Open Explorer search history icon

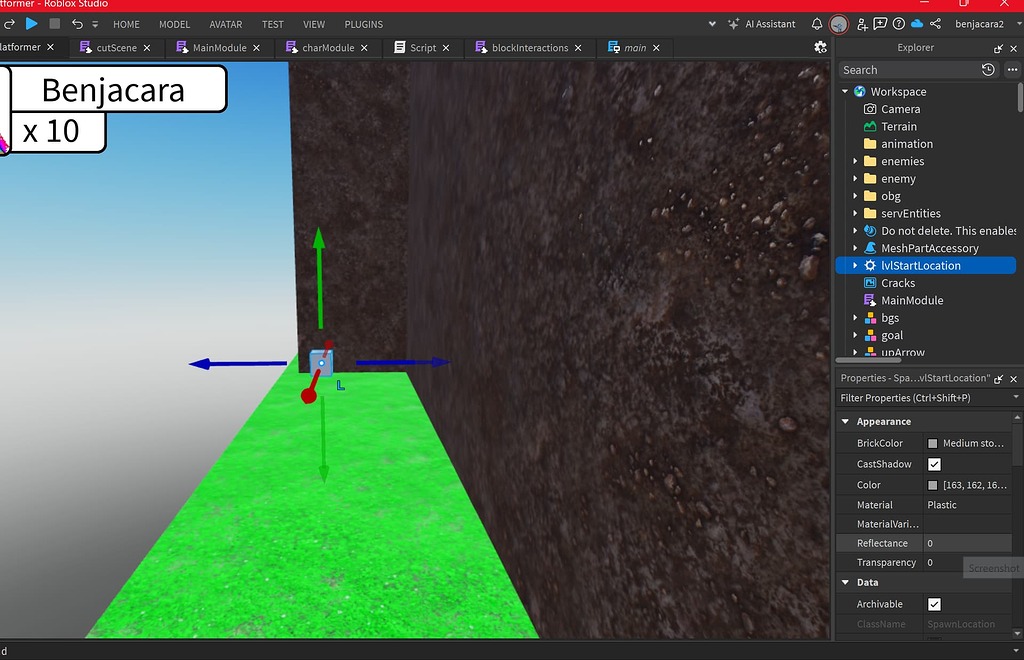[988, 69]
